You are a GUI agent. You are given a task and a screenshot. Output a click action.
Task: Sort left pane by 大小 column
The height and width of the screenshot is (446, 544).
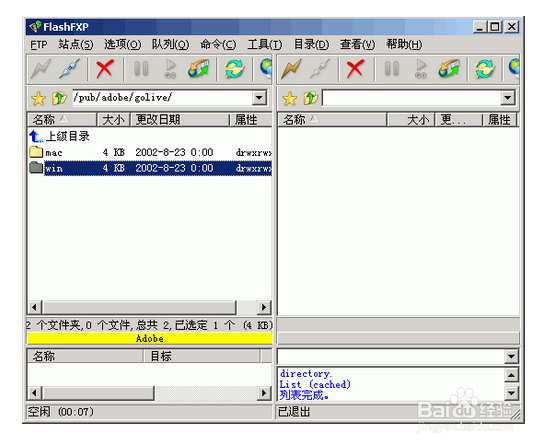pos(113,120)
